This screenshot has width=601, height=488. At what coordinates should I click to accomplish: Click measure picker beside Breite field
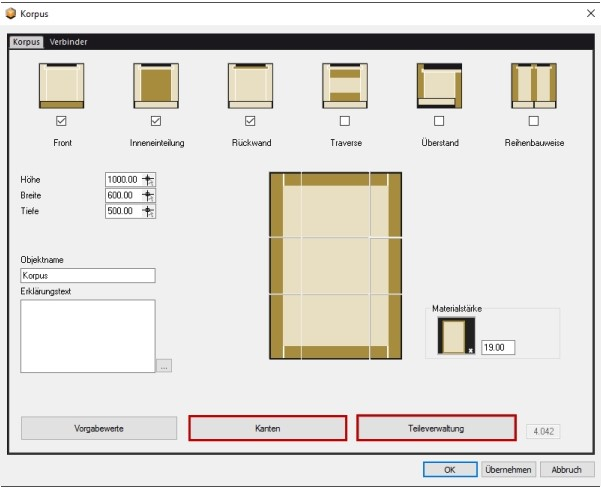(x=148, y=196)
